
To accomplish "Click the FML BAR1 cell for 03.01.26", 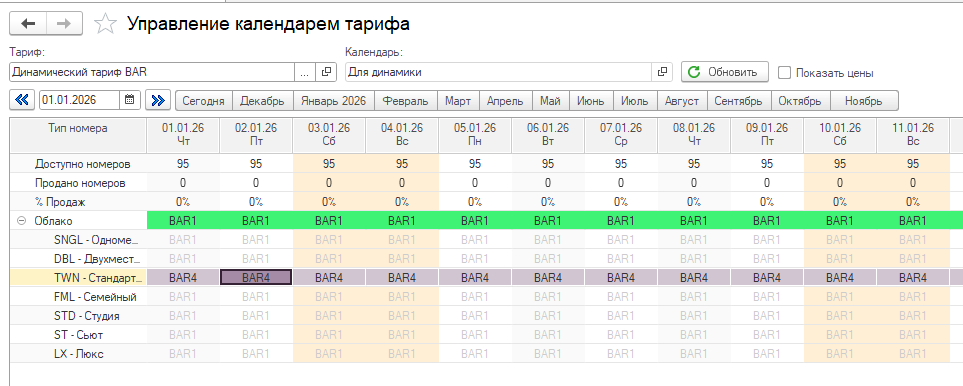I will pyautogui.click(x=329, y=297).
